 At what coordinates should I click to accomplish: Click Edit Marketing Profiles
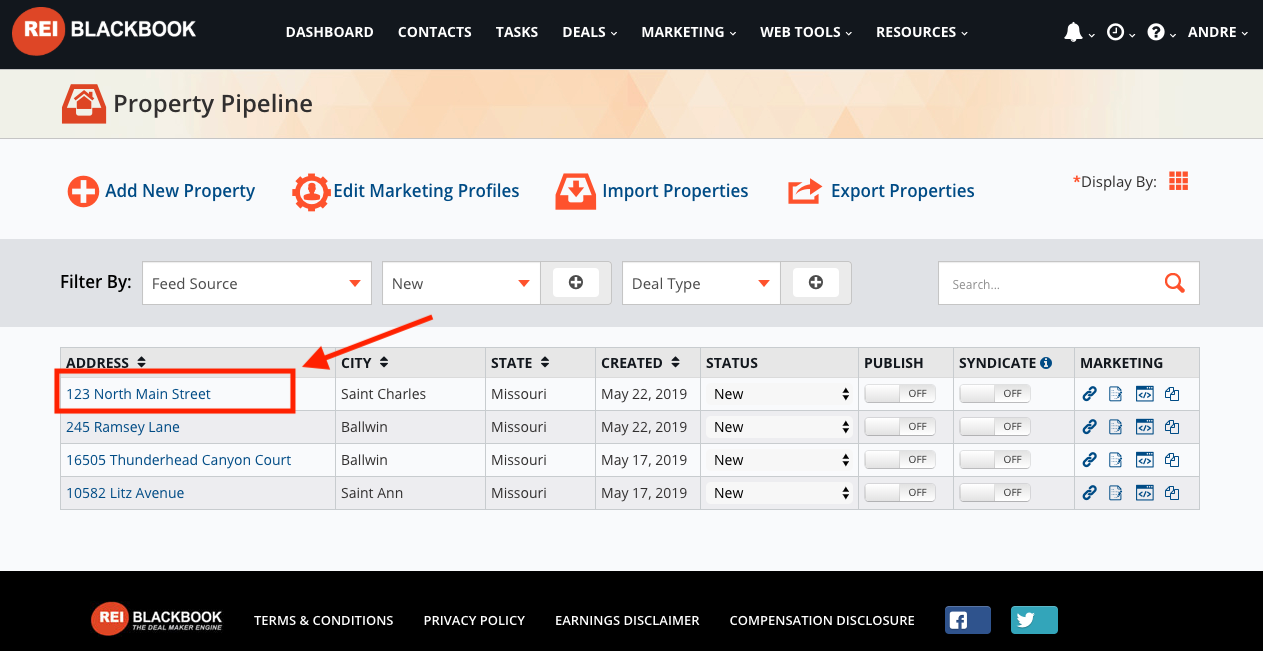point(406,191)
